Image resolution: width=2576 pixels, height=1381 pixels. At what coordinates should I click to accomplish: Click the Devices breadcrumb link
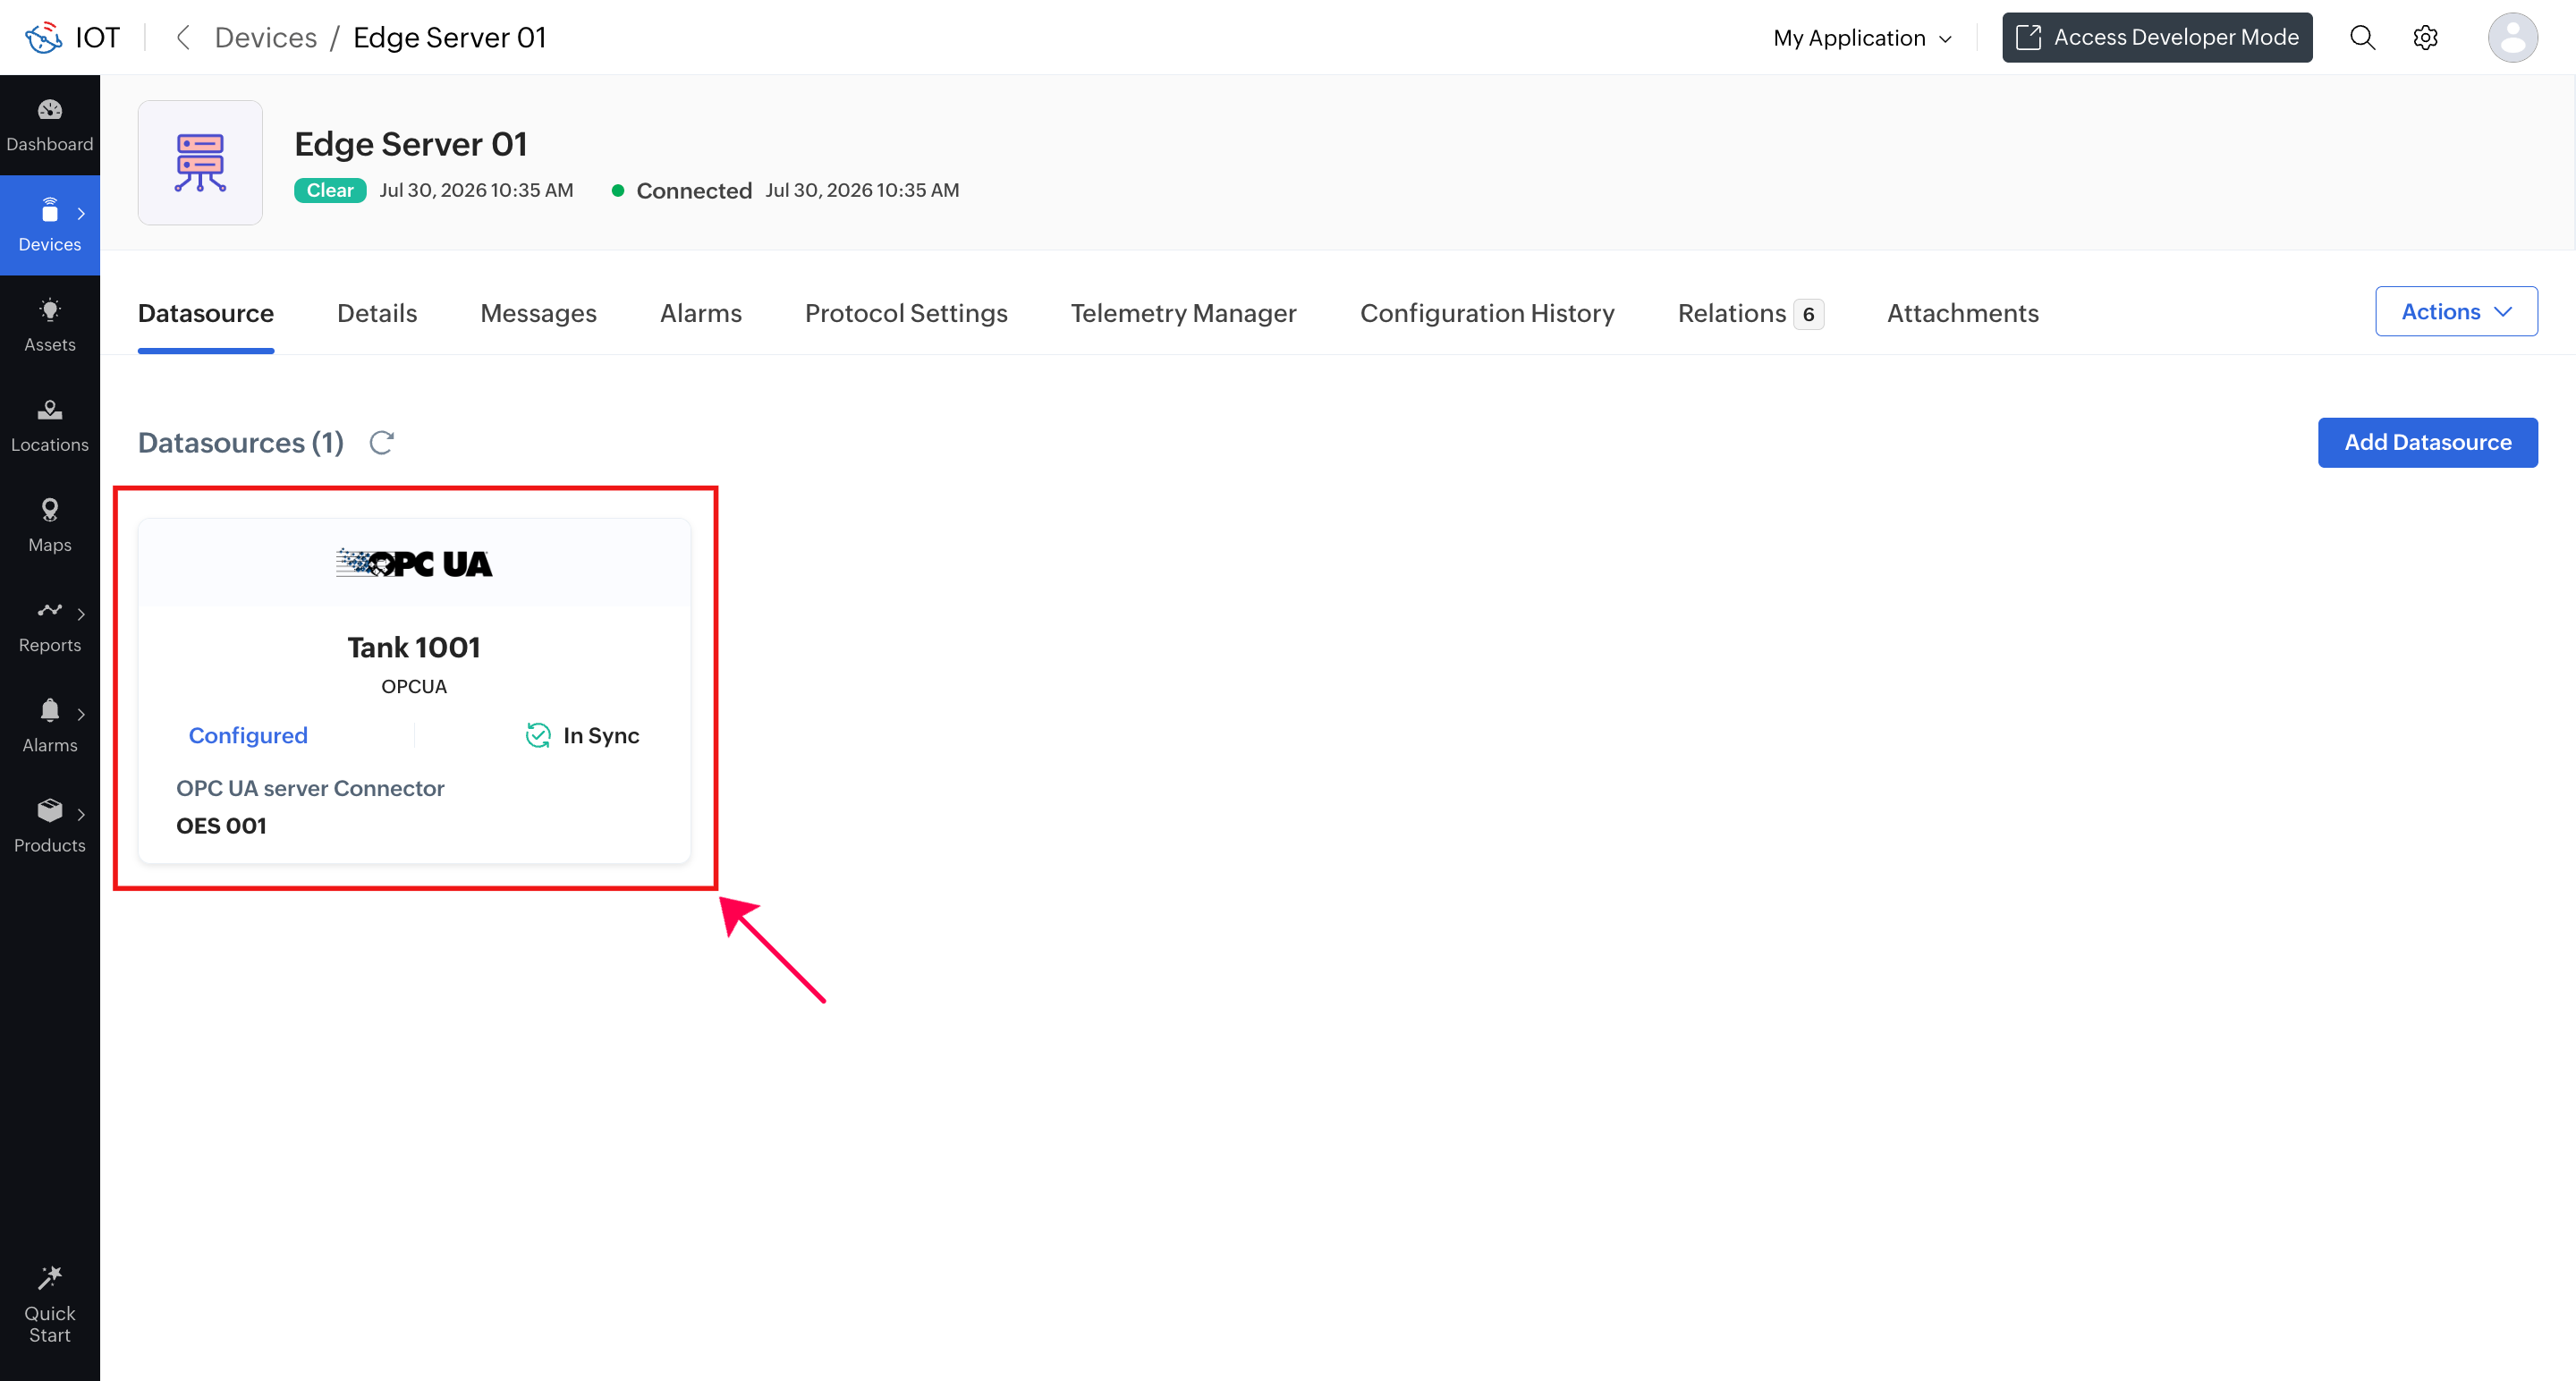pyautogui.click(x=265, y=37)
